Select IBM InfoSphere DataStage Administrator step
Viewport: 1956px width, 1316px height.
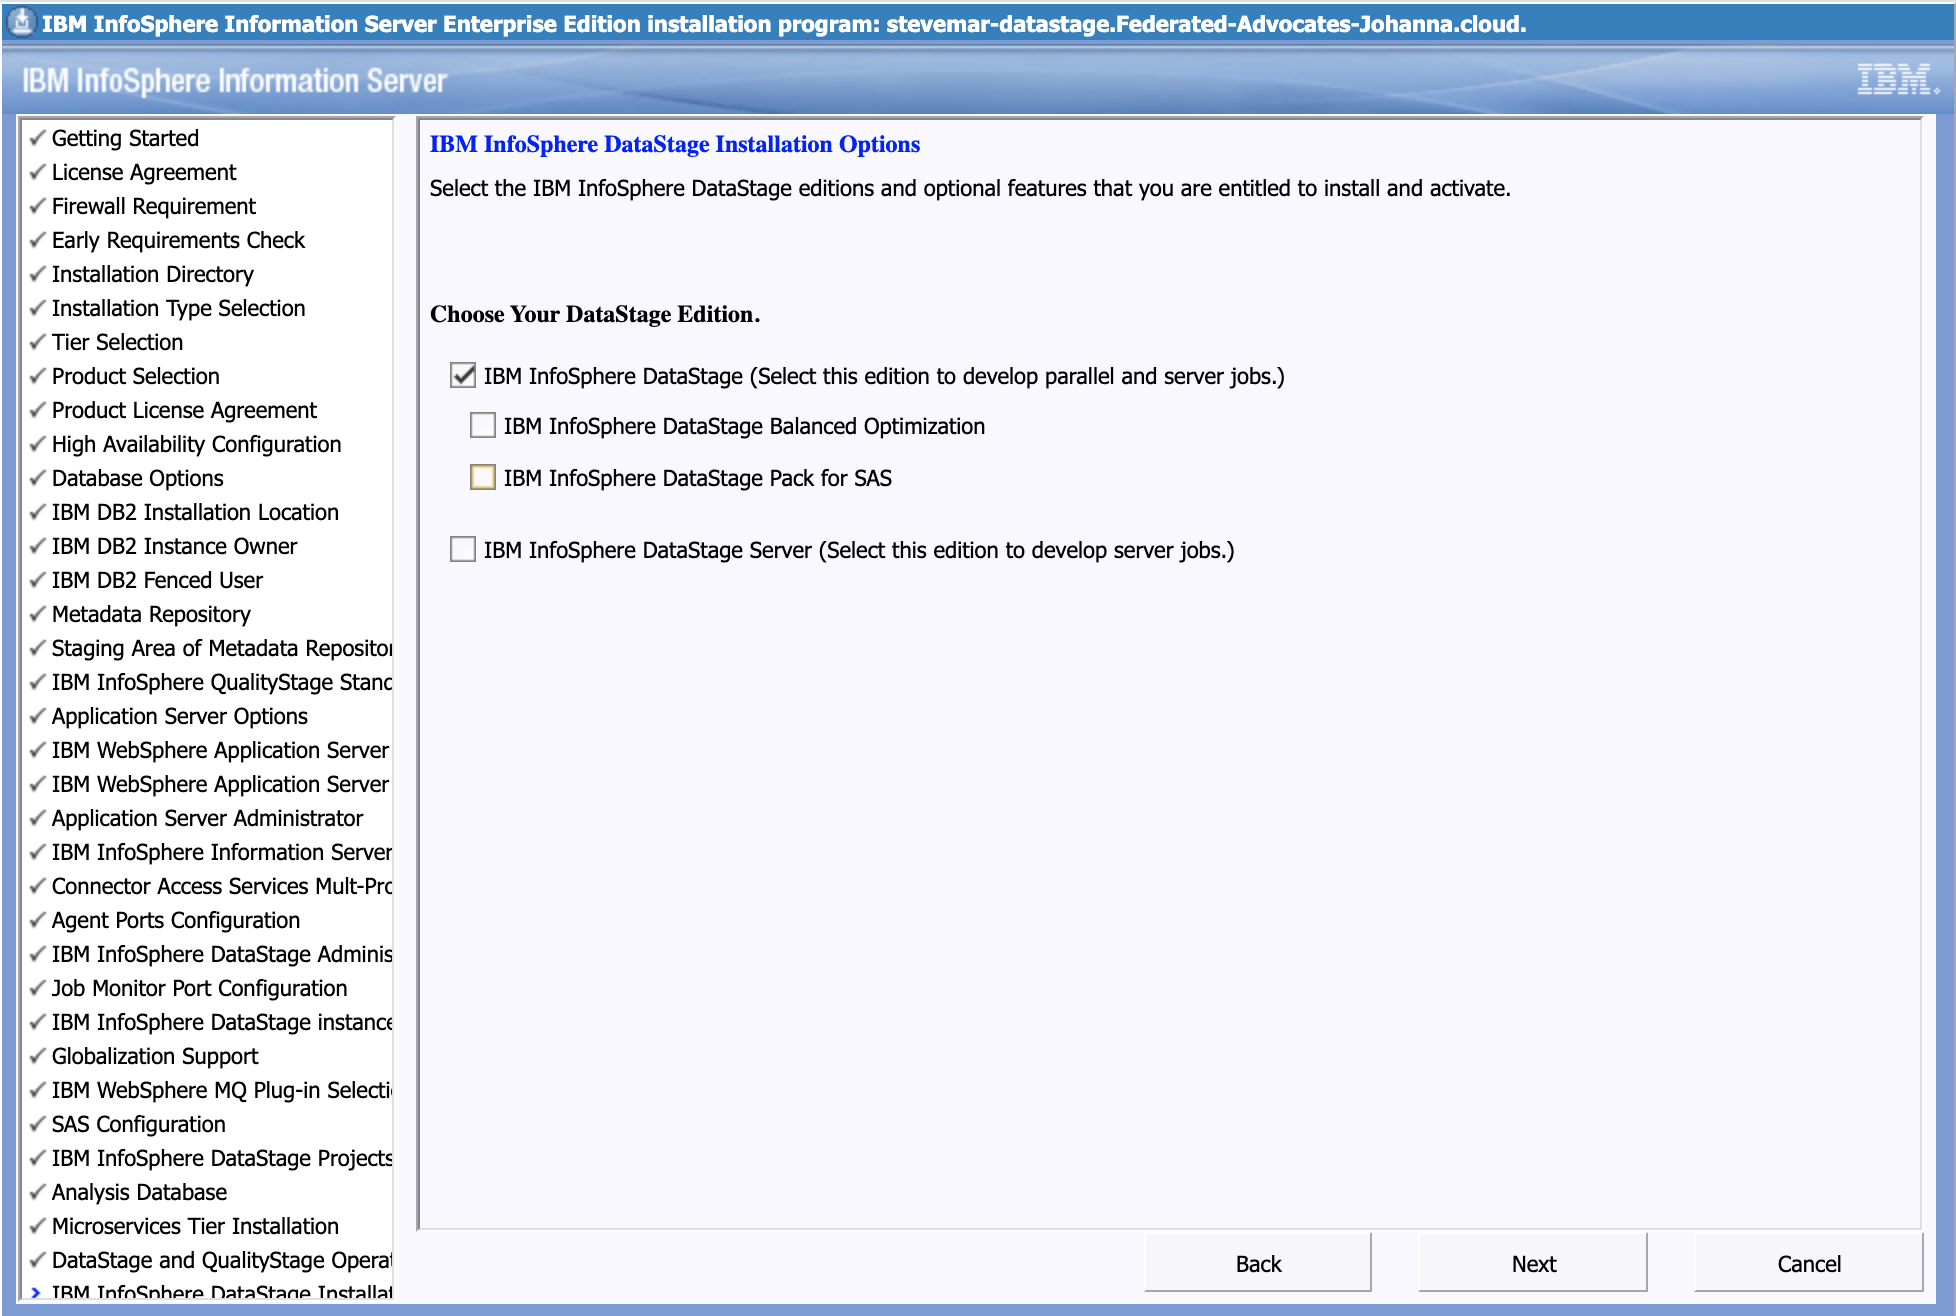click(222, 954)
